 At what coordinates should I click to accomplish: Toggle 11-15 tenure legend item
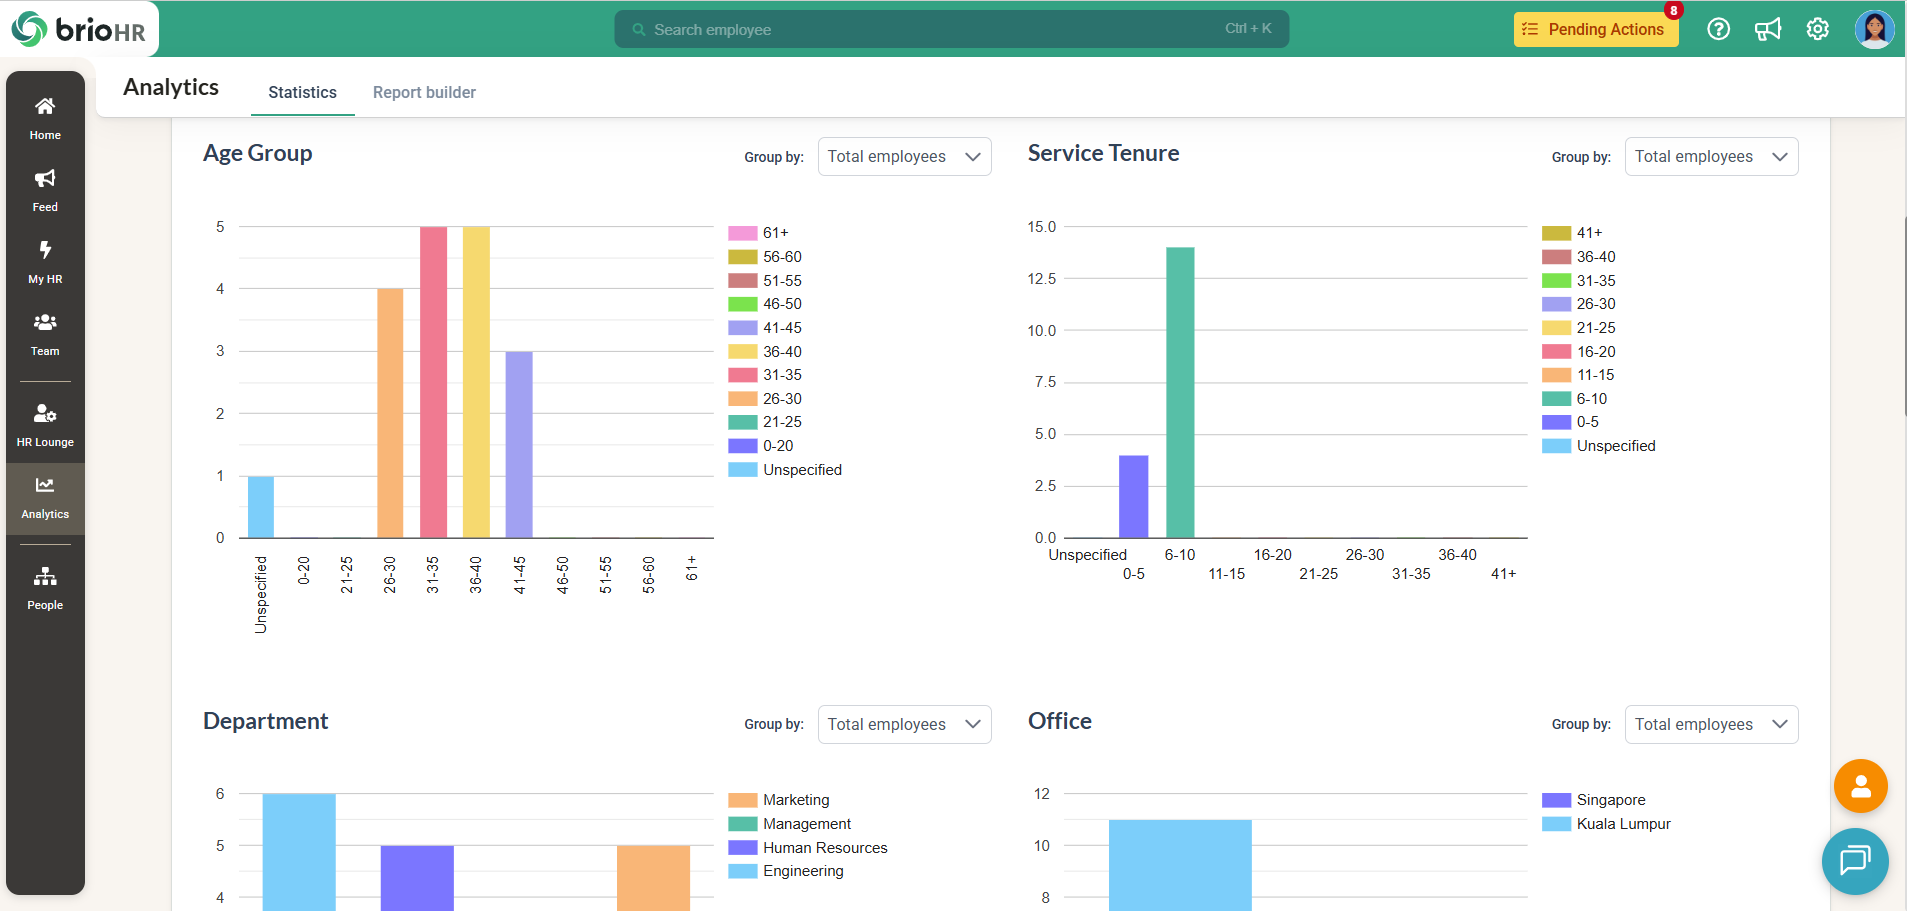(x=1579, y=375)
